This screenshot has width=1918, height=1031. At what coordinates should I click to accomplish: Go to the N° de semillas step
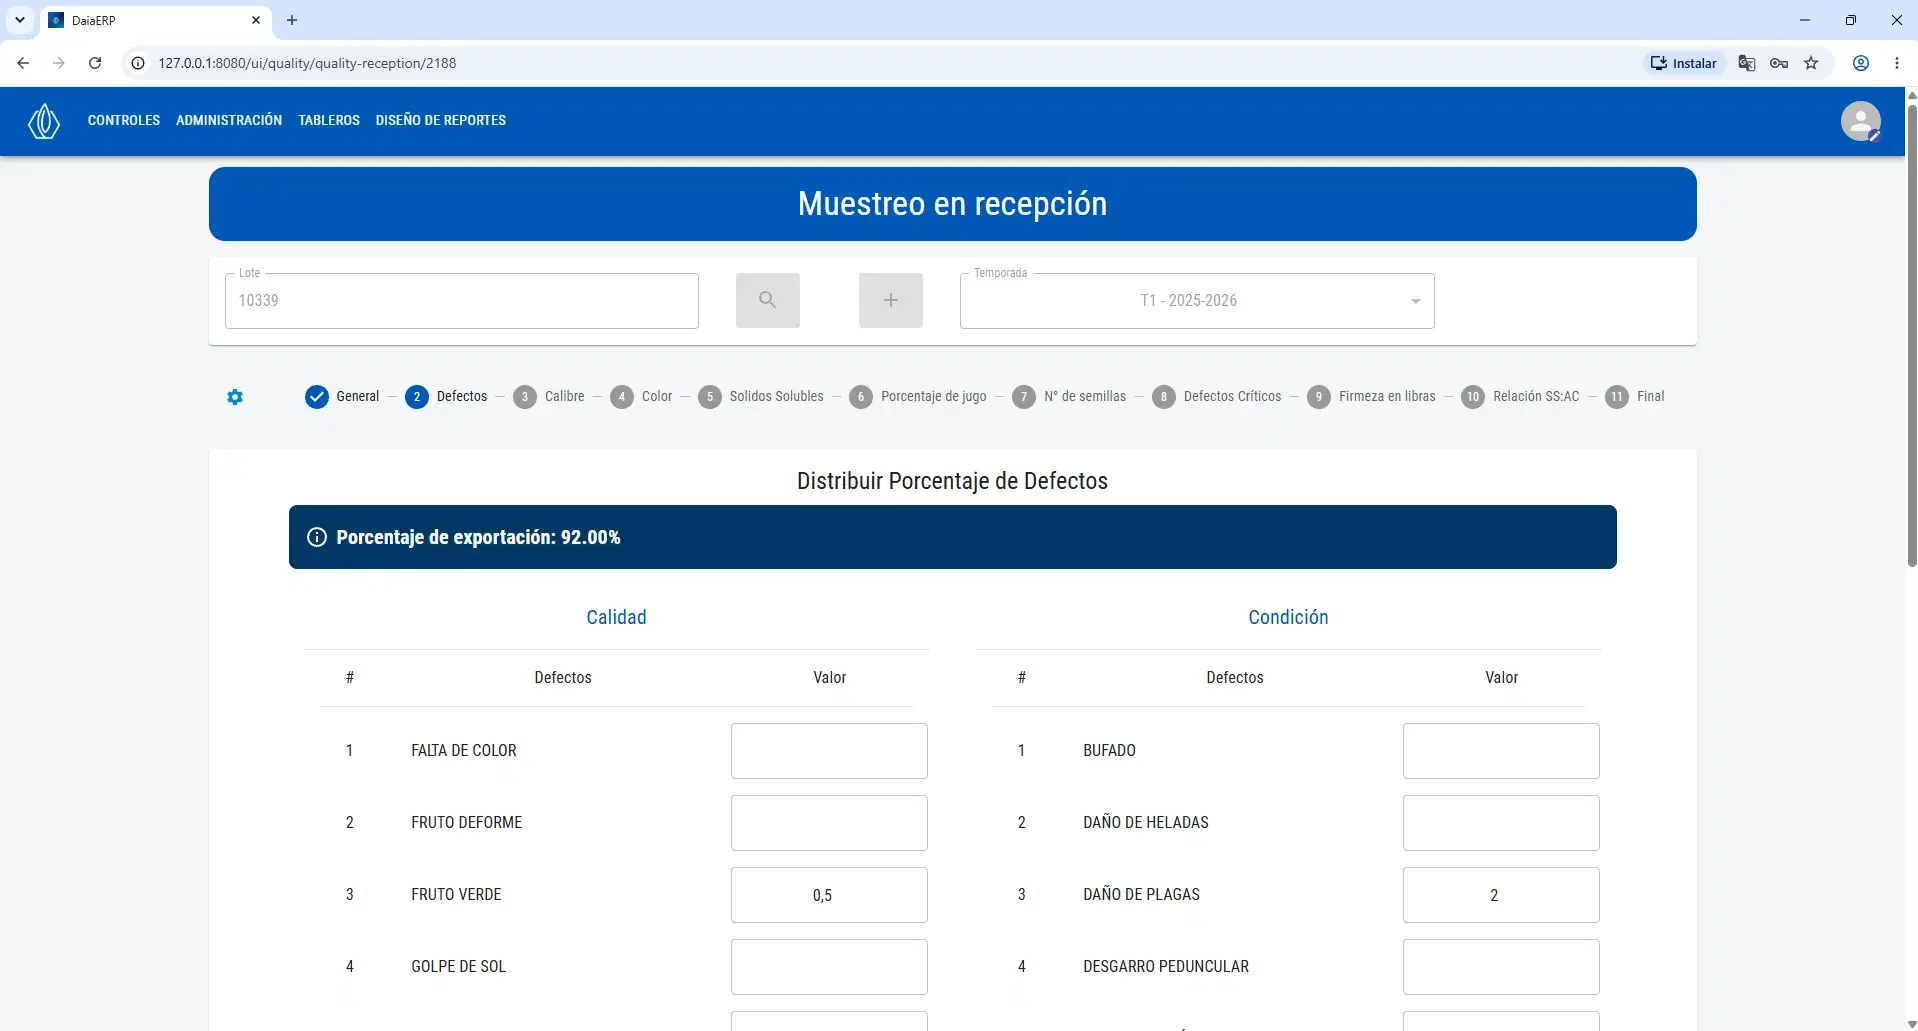(x=1069, y=397)
